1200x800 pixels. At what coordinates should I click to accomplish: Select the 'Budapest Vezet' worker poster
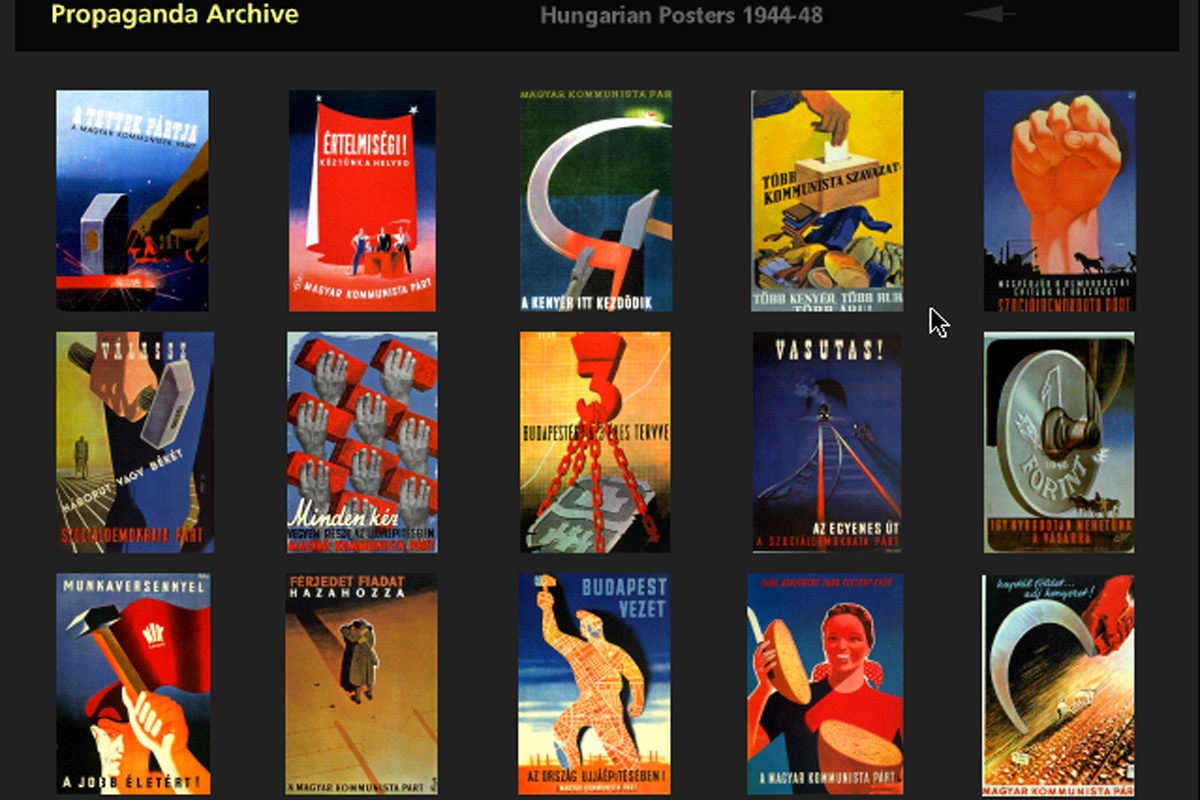(x=594, y=684)
